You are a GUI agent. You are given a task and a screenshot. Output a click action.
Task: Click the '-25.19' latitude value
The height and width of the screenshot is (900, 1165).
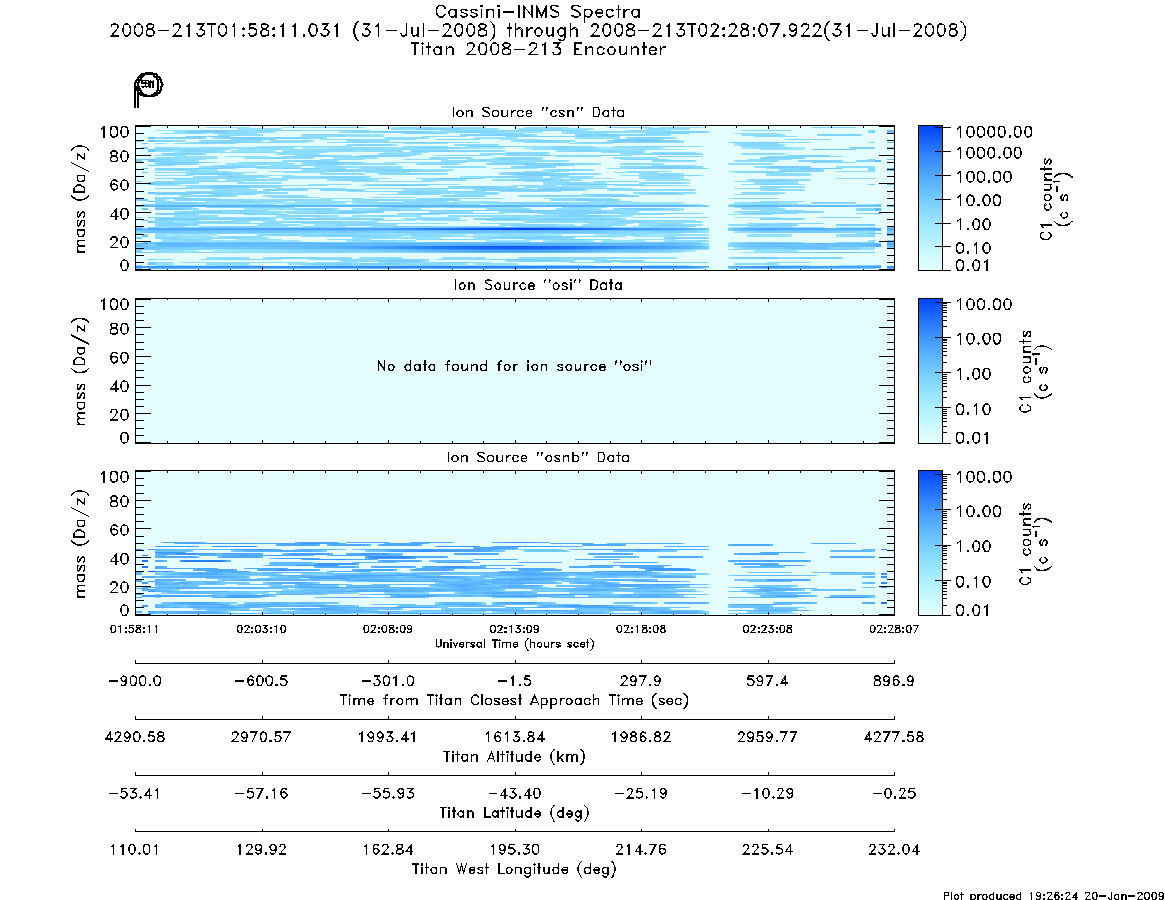(x=641, y=794)
